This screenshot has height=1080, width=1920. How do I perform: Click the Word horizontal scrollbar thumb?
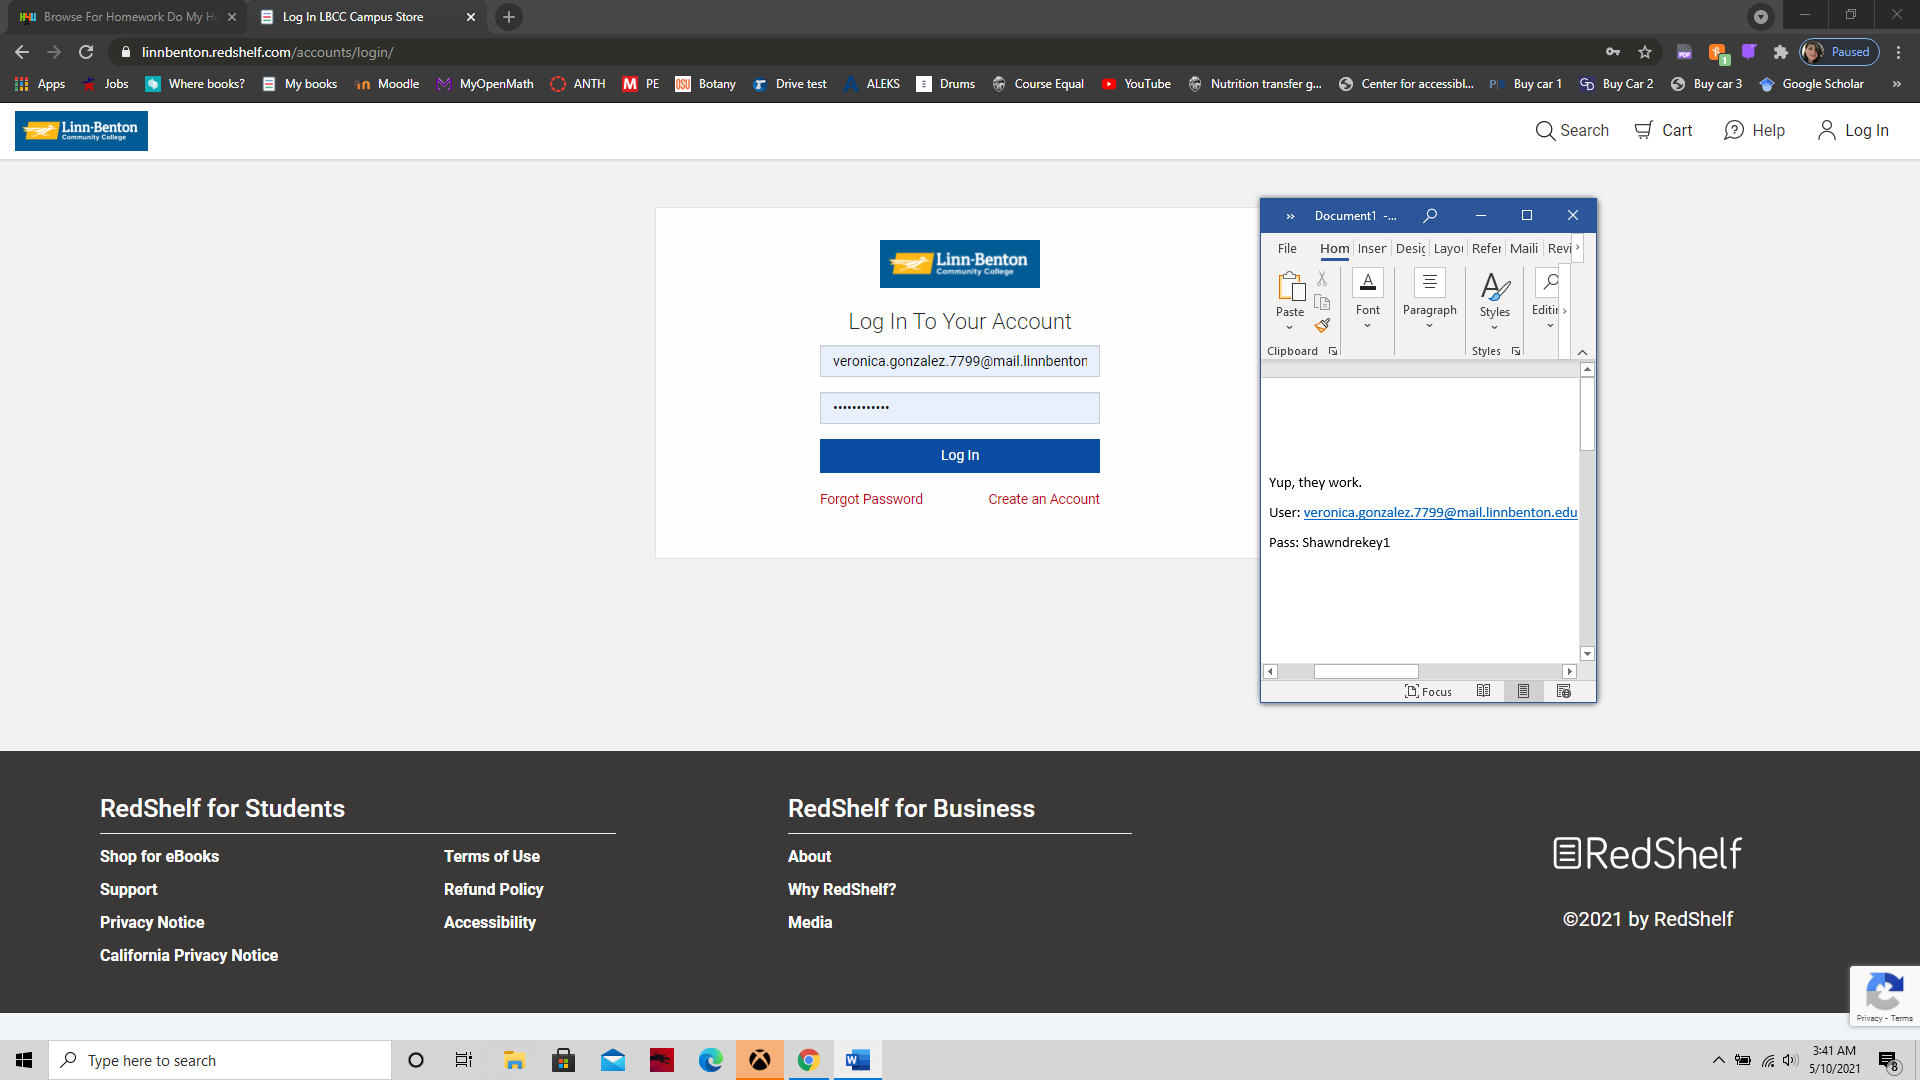(1365, 671)
